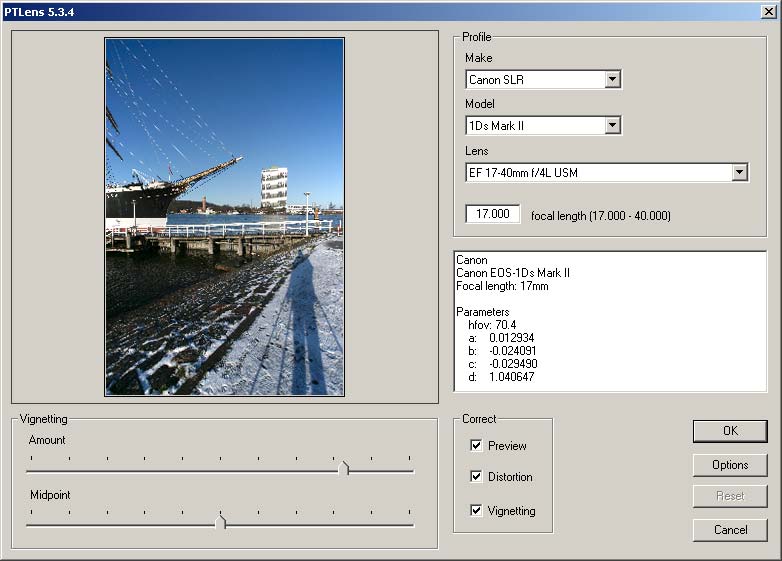782x561 pixels.
Task: Open the Make dropdown arrow
Action: pos(612,79)
